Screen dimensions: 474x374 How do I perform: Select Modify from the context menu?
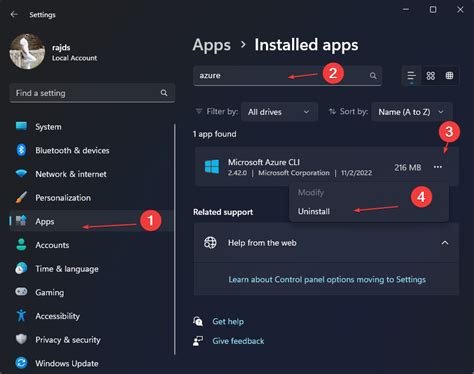[311, 193]
